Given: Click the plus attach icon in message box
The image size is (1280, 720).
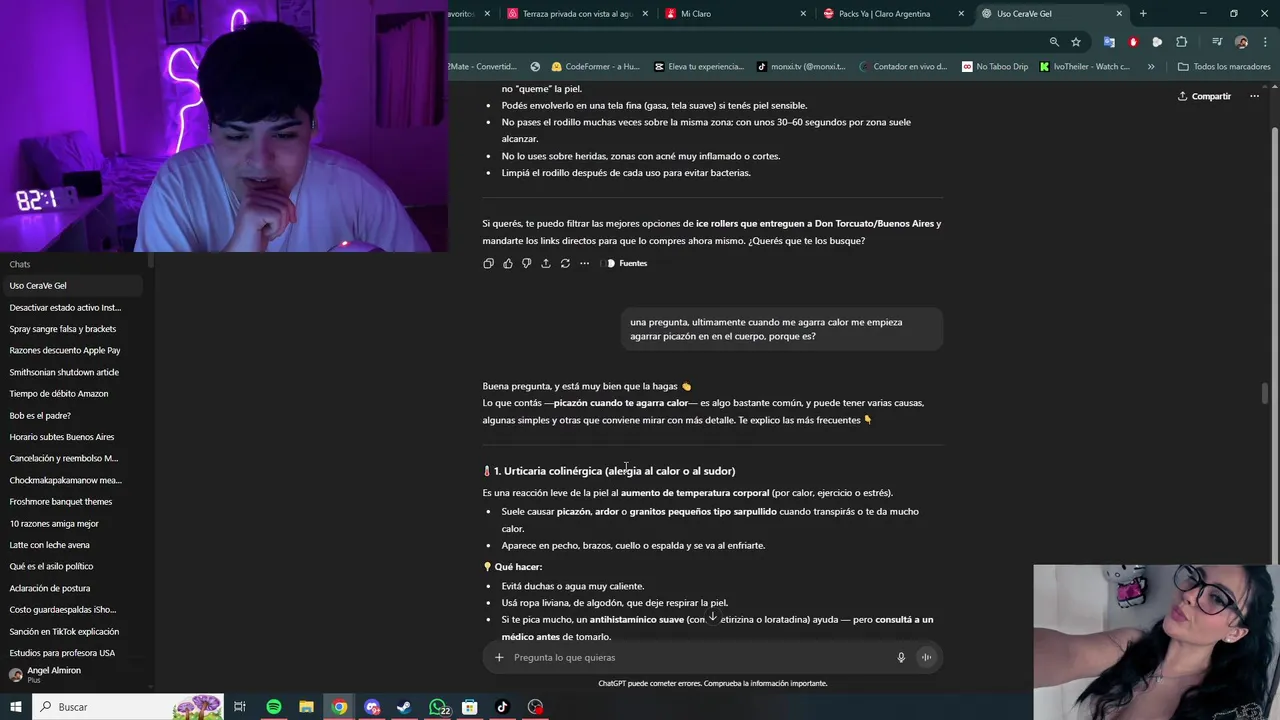Looking at the screenshot, I should 499,657.
